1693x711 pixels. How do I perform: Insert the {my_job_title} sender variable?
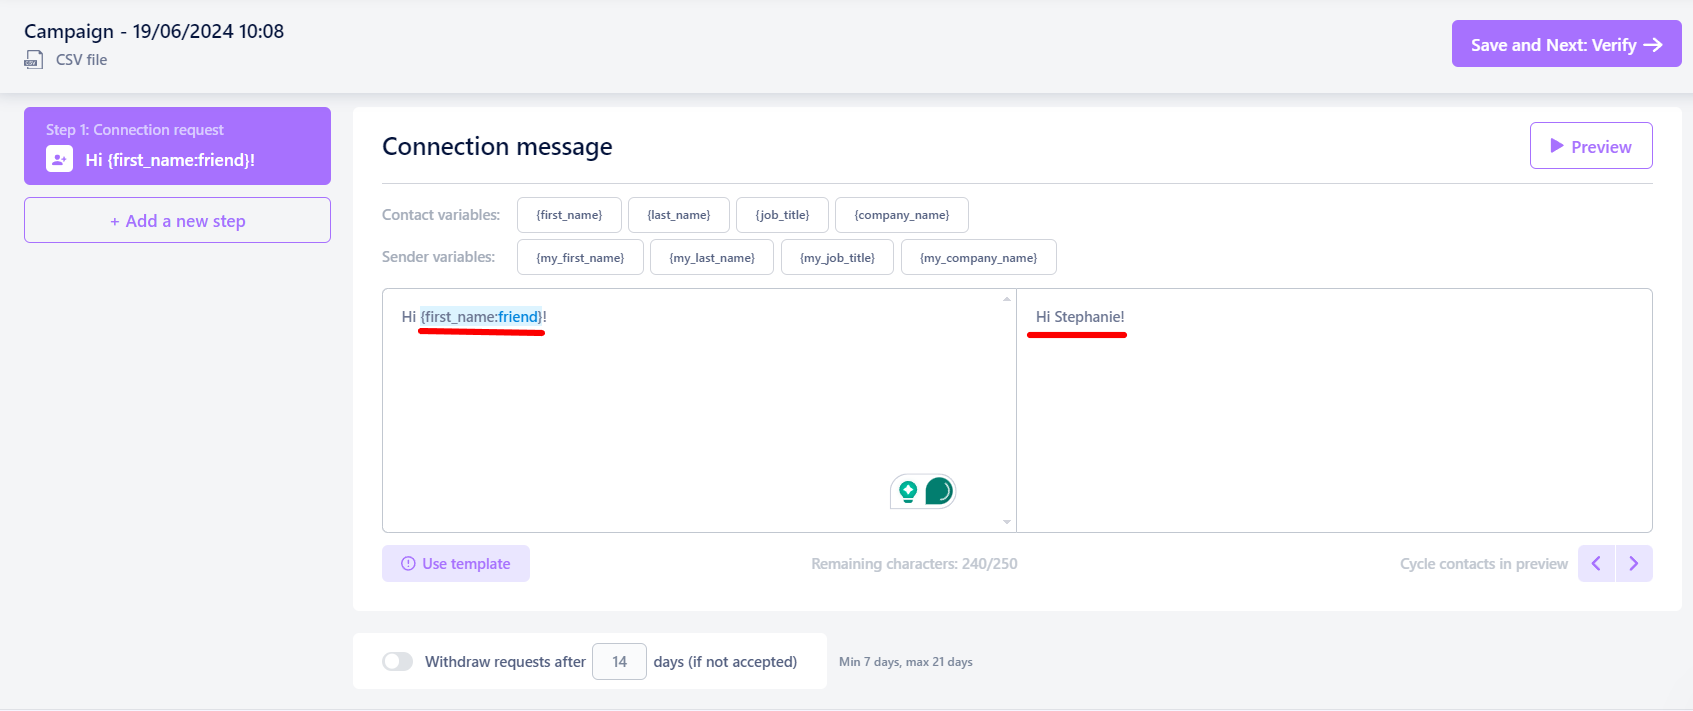click(837, 257)
